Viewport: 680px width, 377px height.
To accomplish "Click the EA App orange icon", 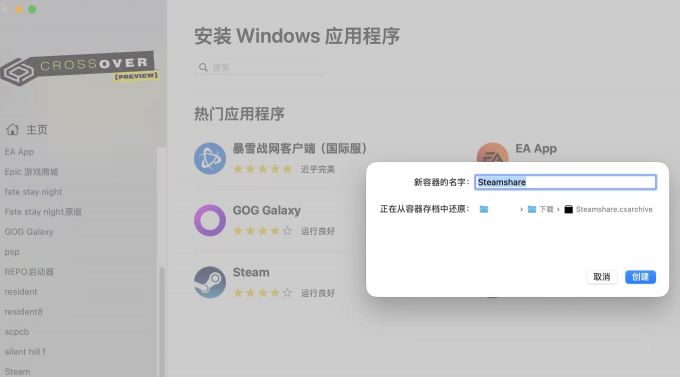I will click(x=492, y=153).
